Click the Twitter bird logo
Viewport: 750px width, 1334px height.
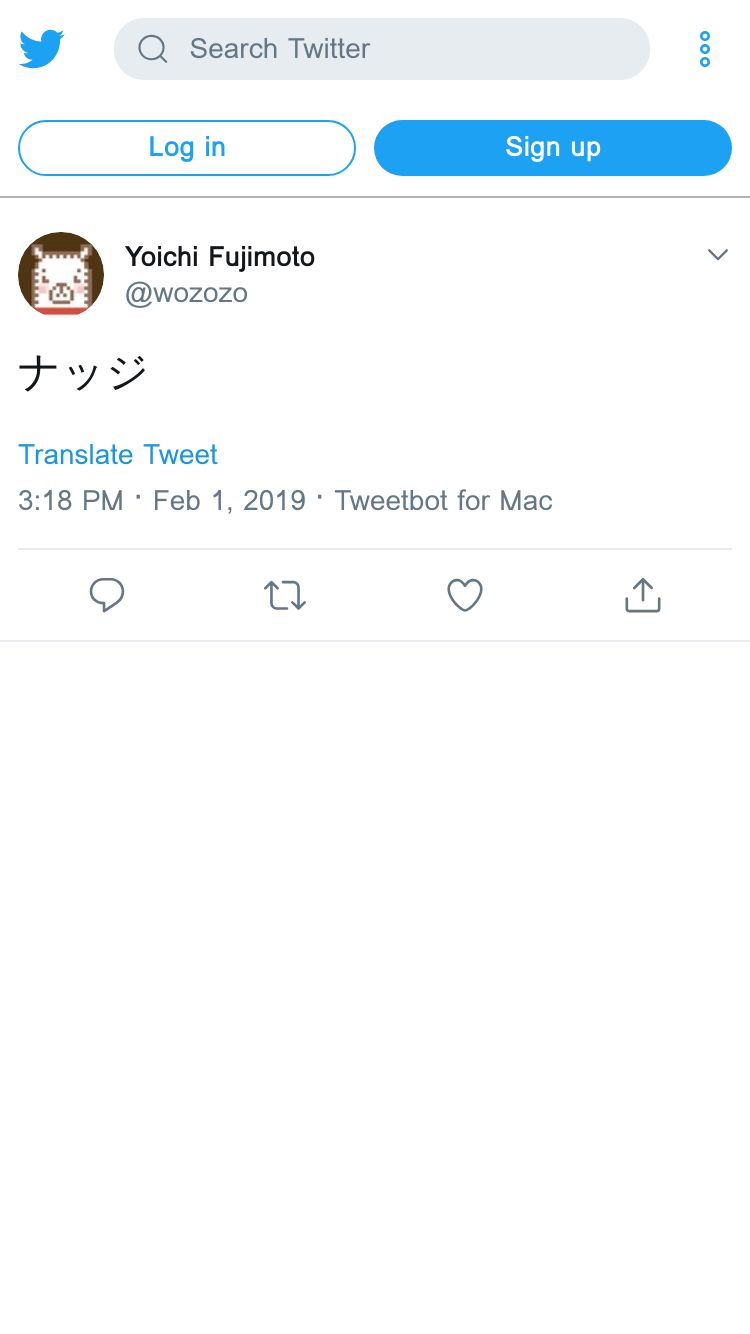click(x=42, y=49)
